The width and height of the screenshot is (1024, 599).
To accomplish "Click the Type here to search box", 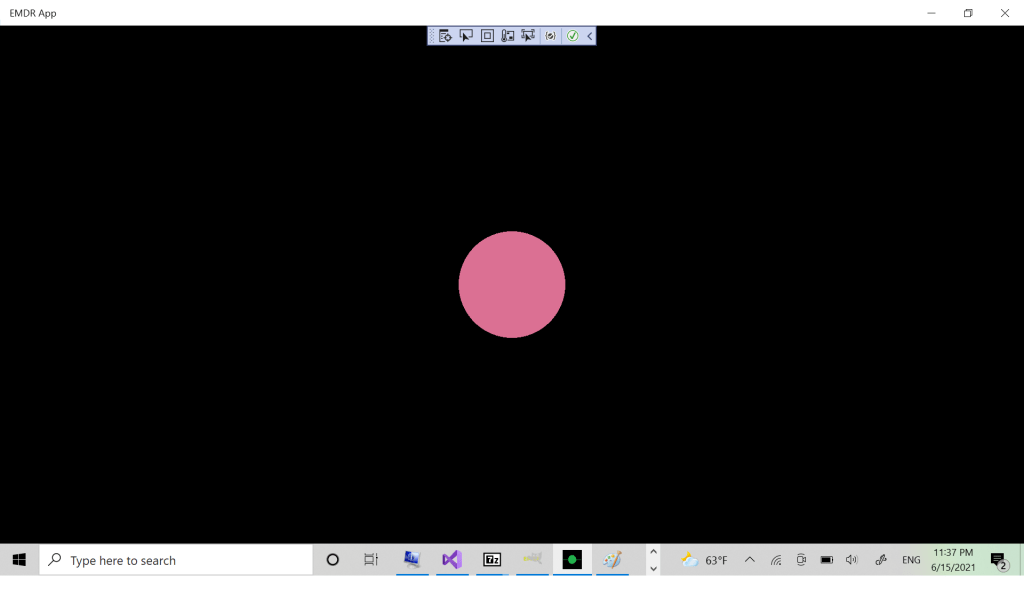I will (176, 560).
